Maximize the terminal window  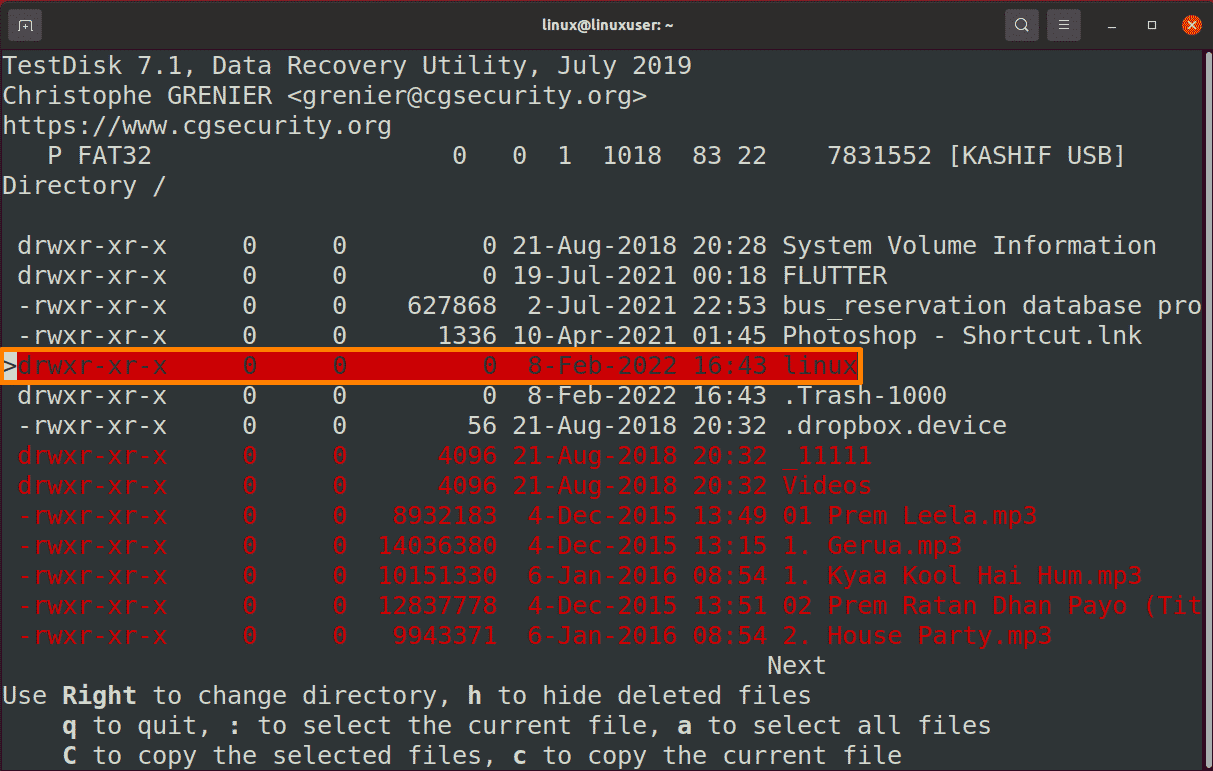[x=1151, y=25]
